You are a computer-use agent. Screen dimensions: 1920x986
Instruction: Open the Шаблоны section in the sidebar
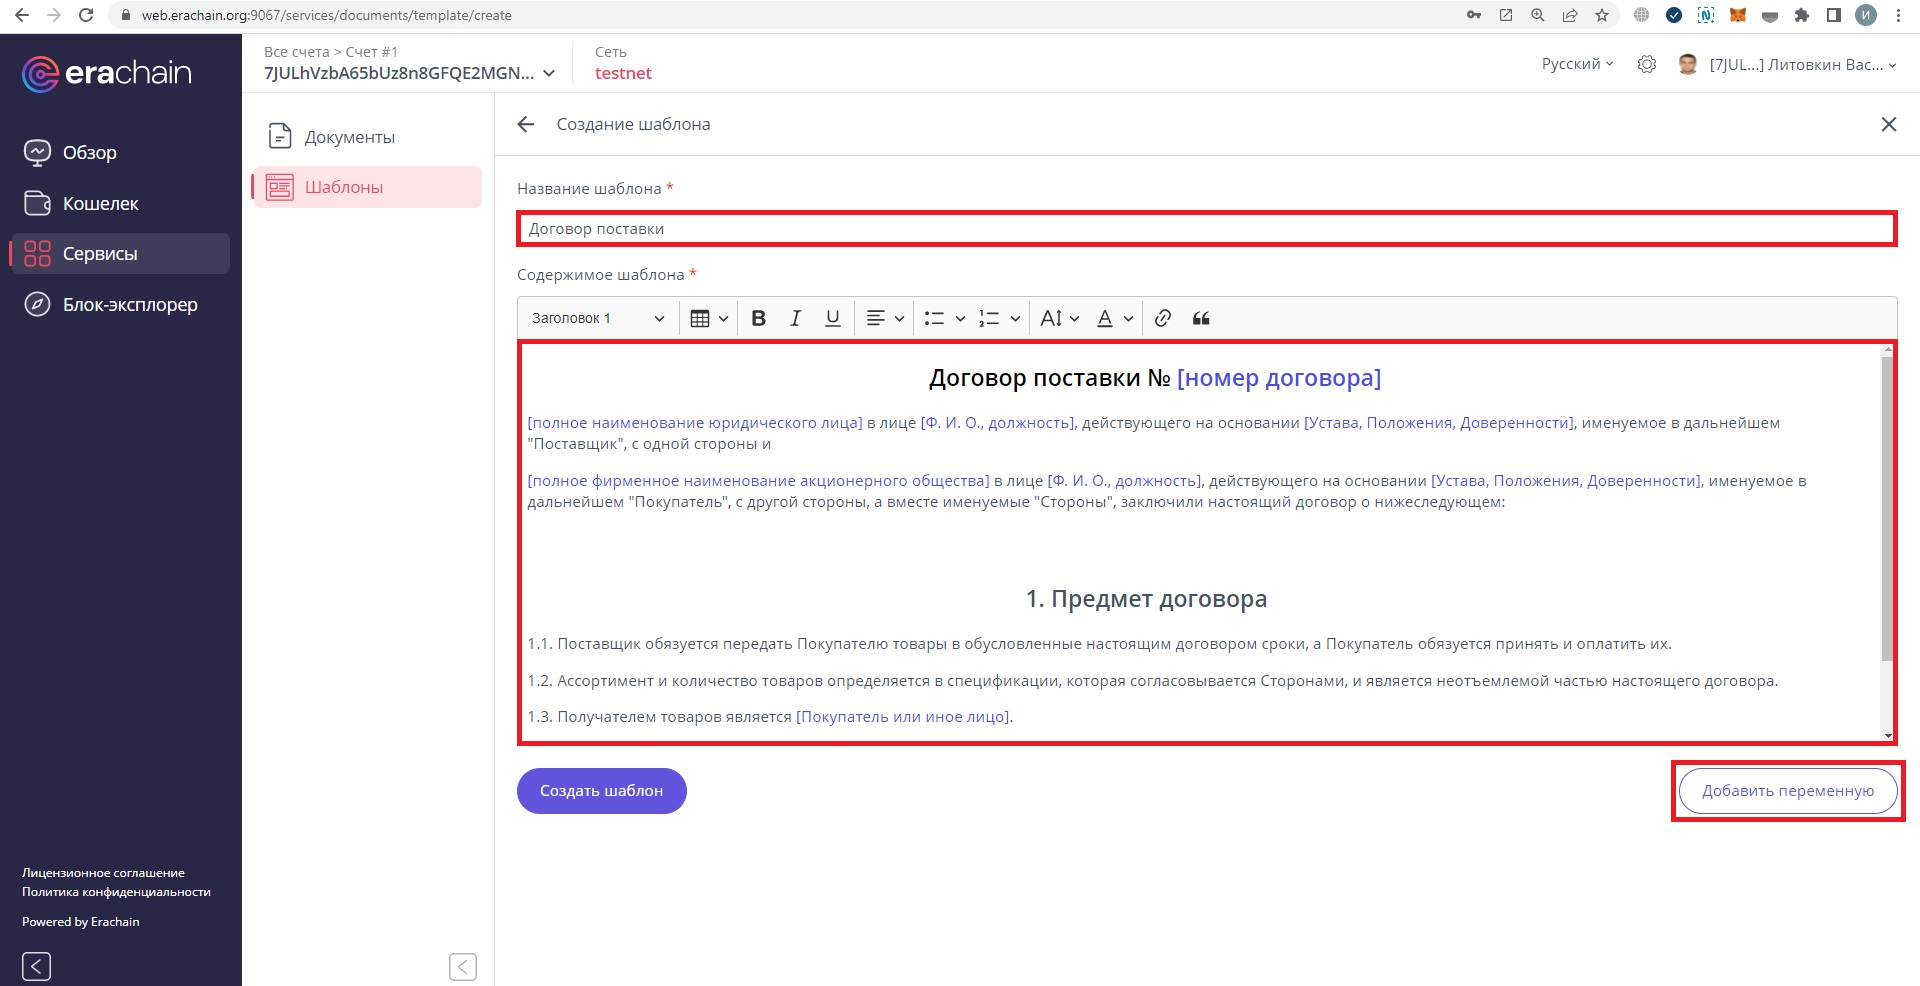tap(345, 186)
